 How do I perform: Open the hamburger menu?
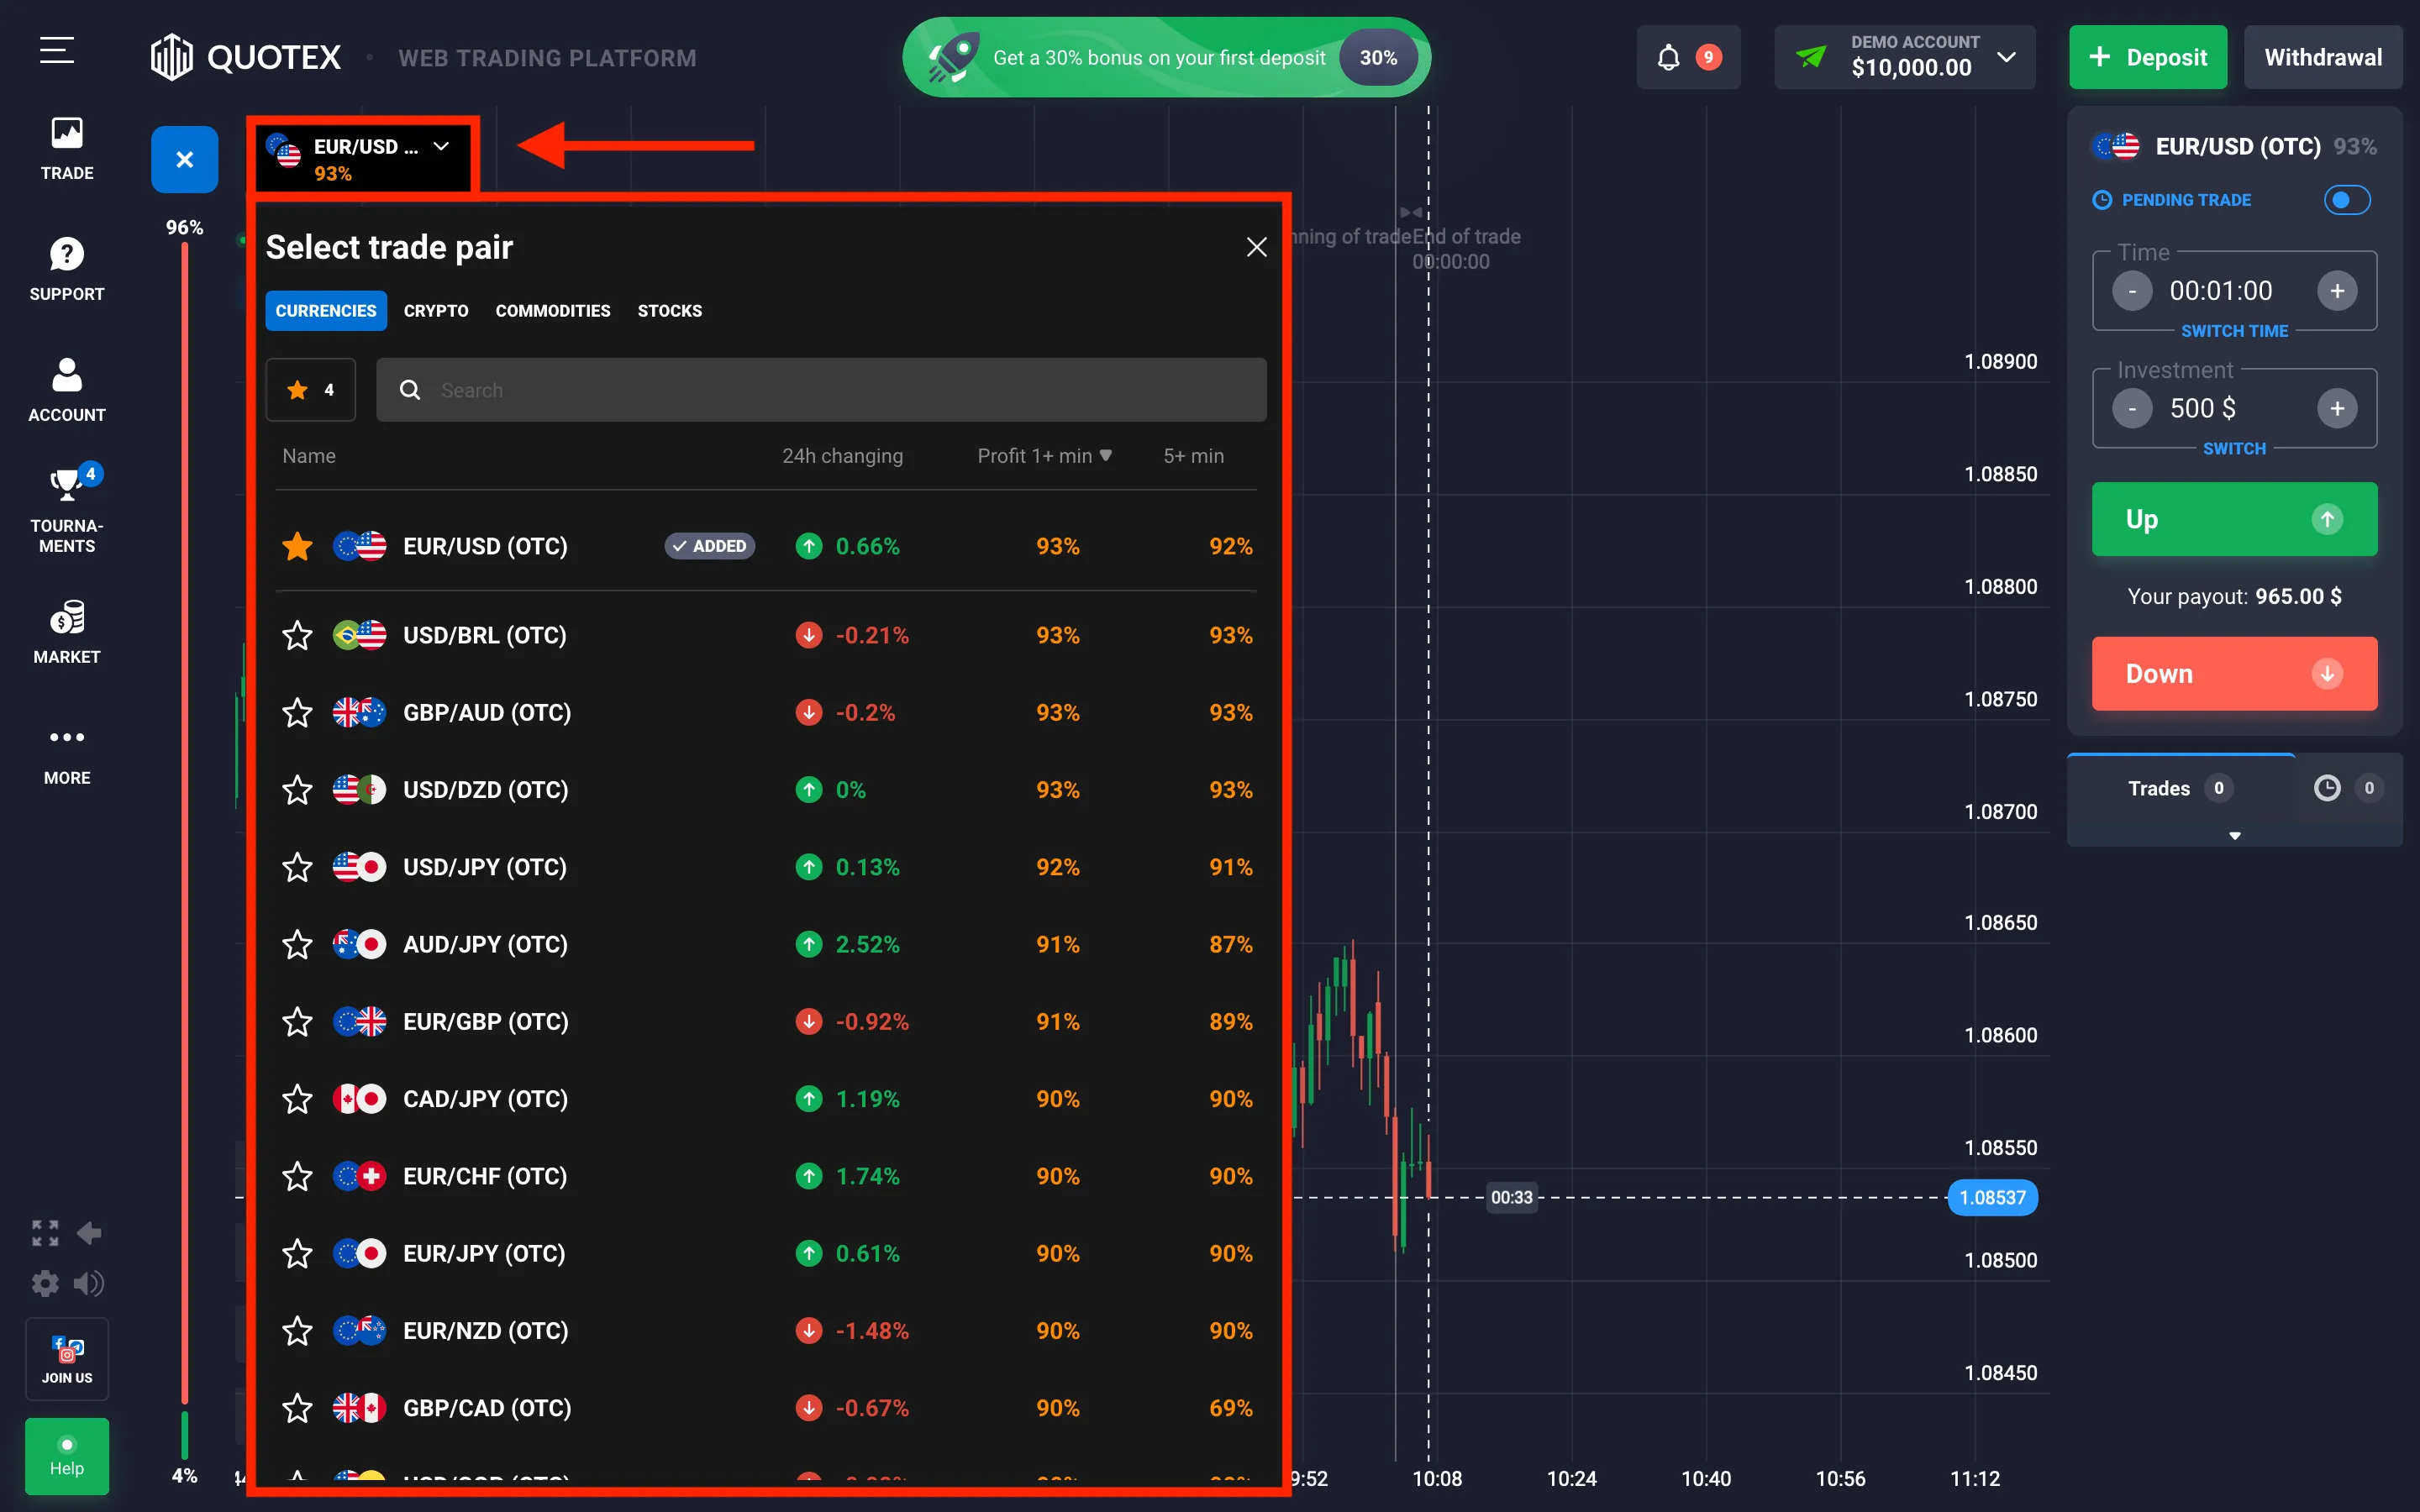[x=57, y=50]
